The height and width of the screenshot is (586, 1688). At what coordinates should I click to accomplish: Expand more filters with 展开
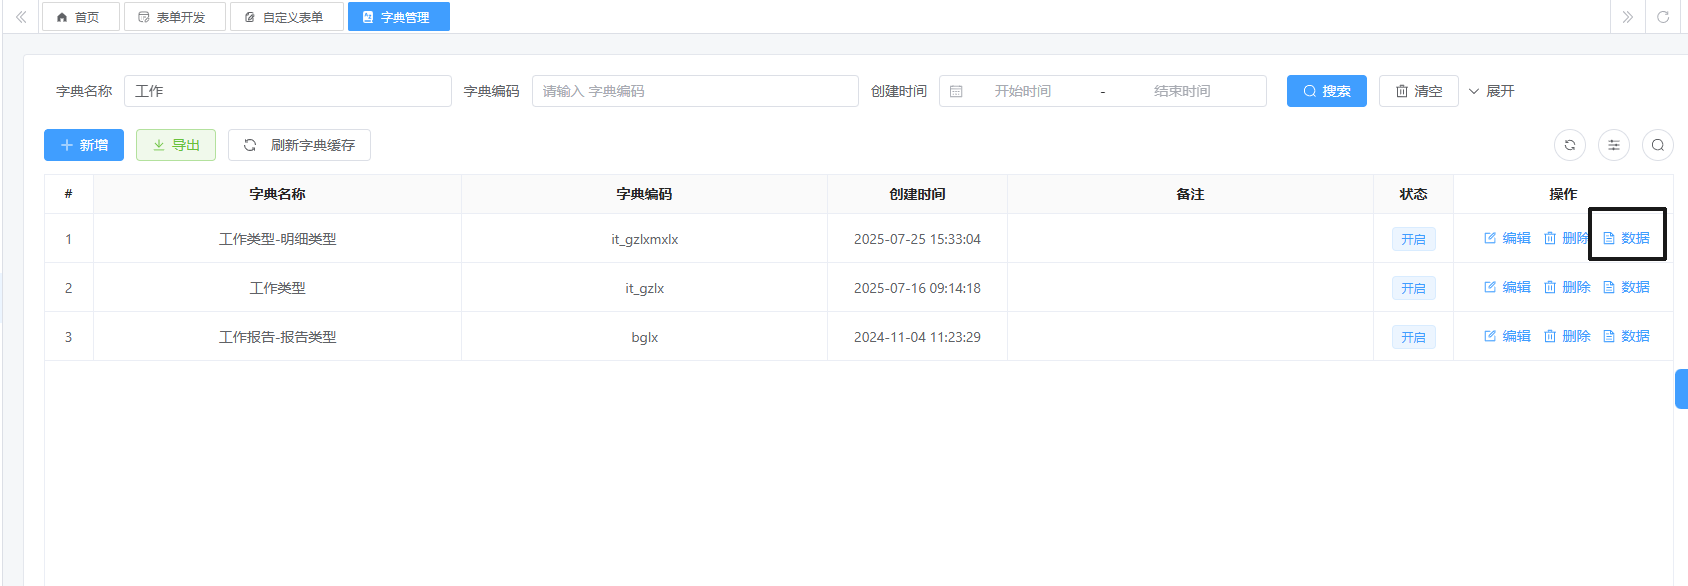pos(1491,91)
